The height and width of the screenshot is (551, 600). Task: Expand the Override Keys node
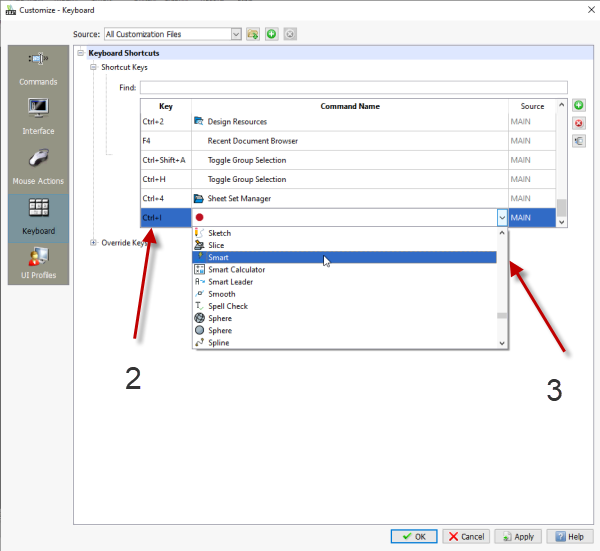pos(93,243)
